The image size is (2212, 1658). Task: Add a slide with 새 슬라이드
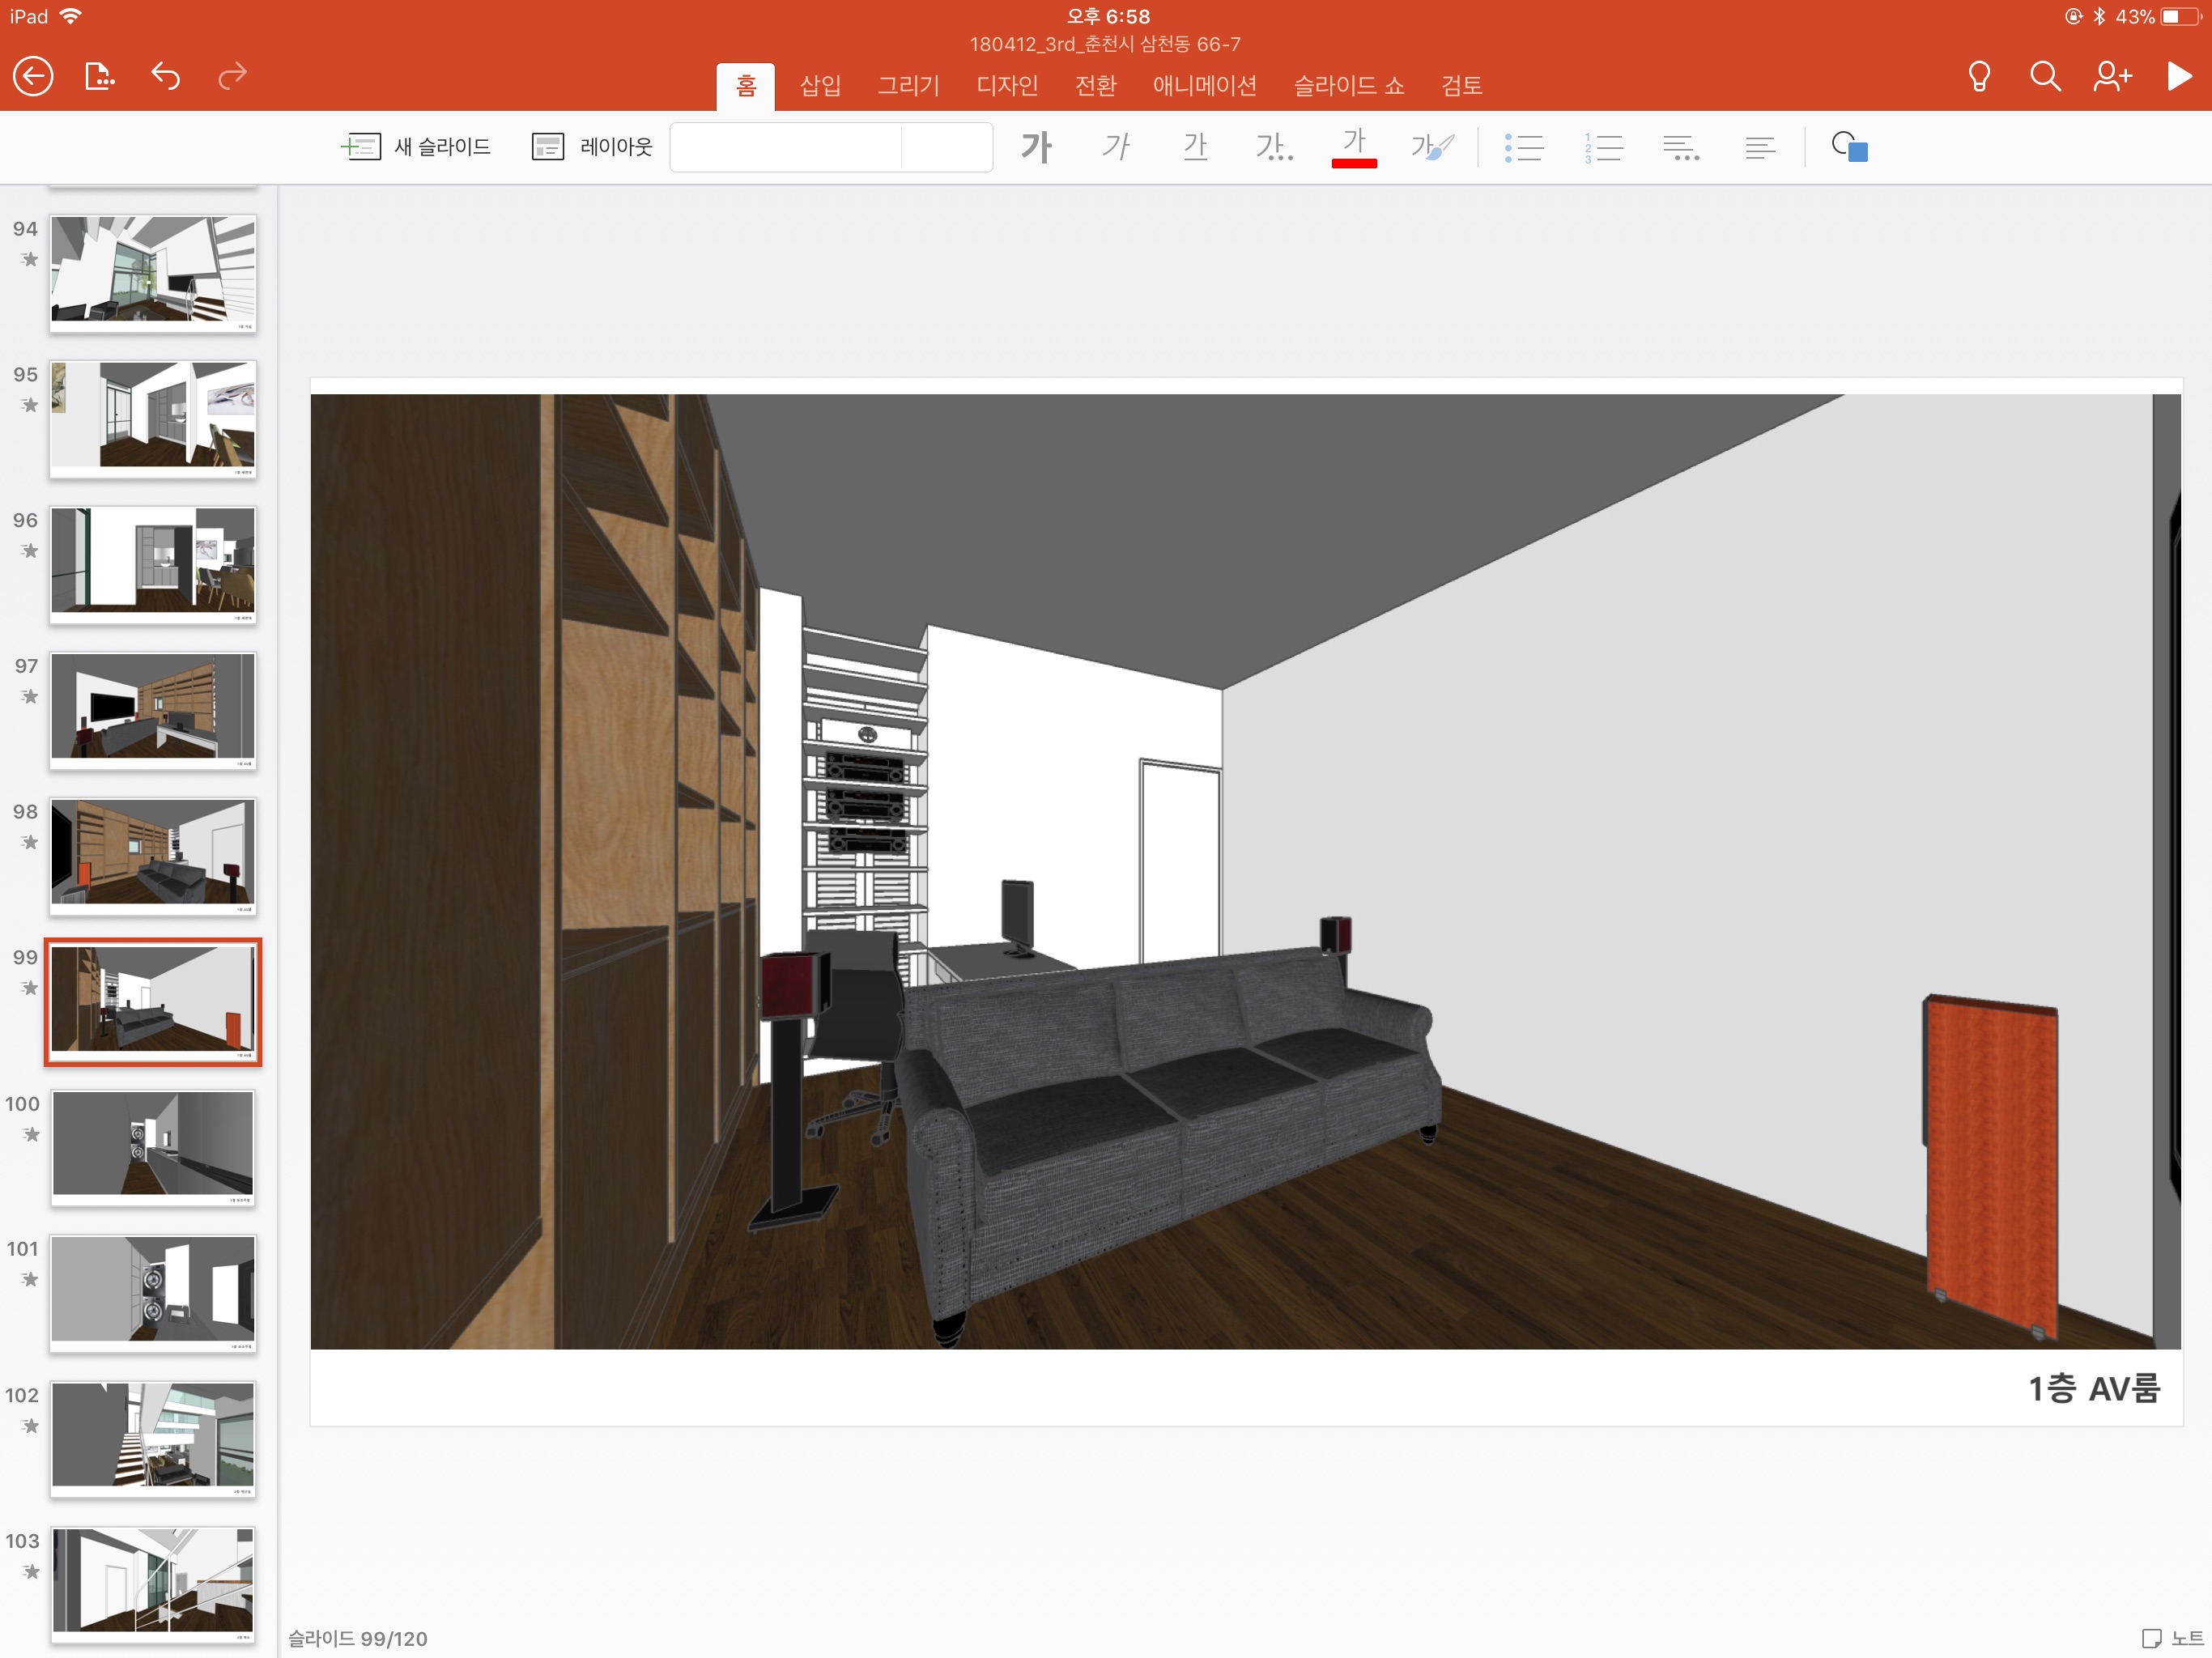point(416,147)
